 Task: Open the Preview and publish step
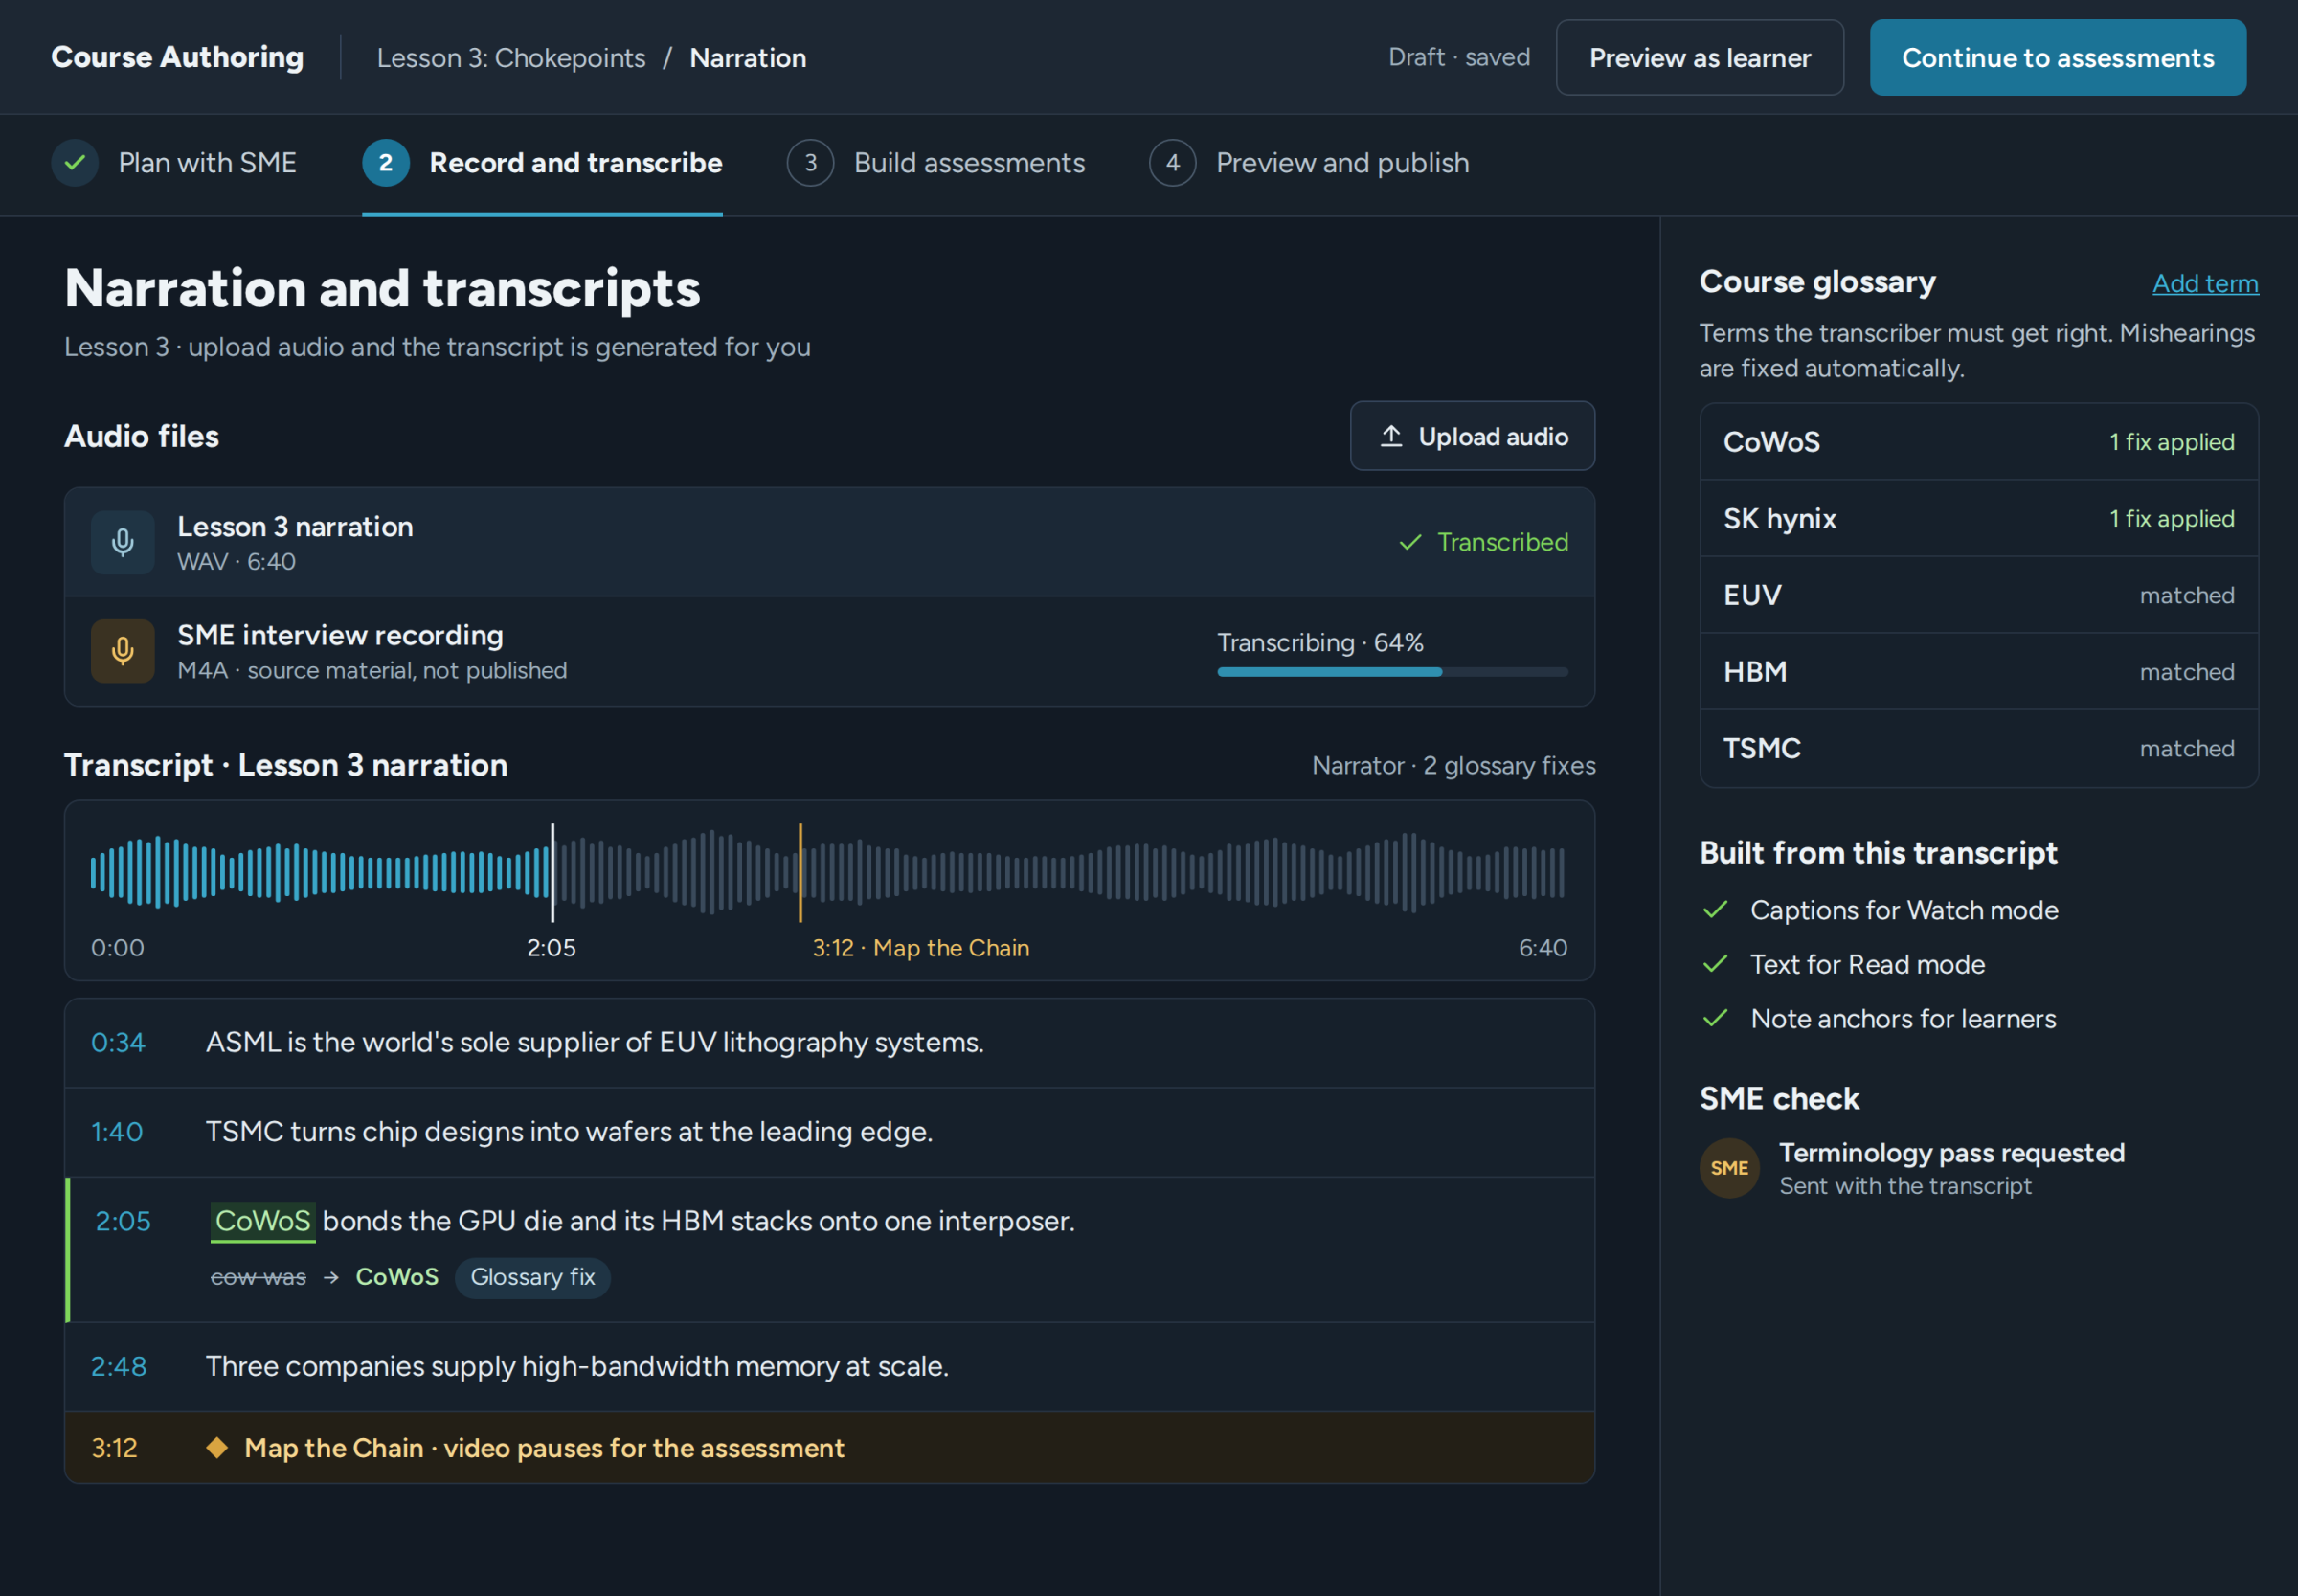coord(1309,163)
